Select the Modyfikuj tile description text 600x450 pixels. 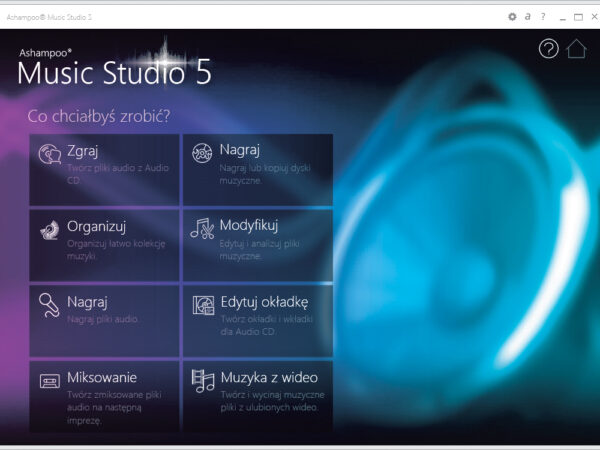click(256, 250)
